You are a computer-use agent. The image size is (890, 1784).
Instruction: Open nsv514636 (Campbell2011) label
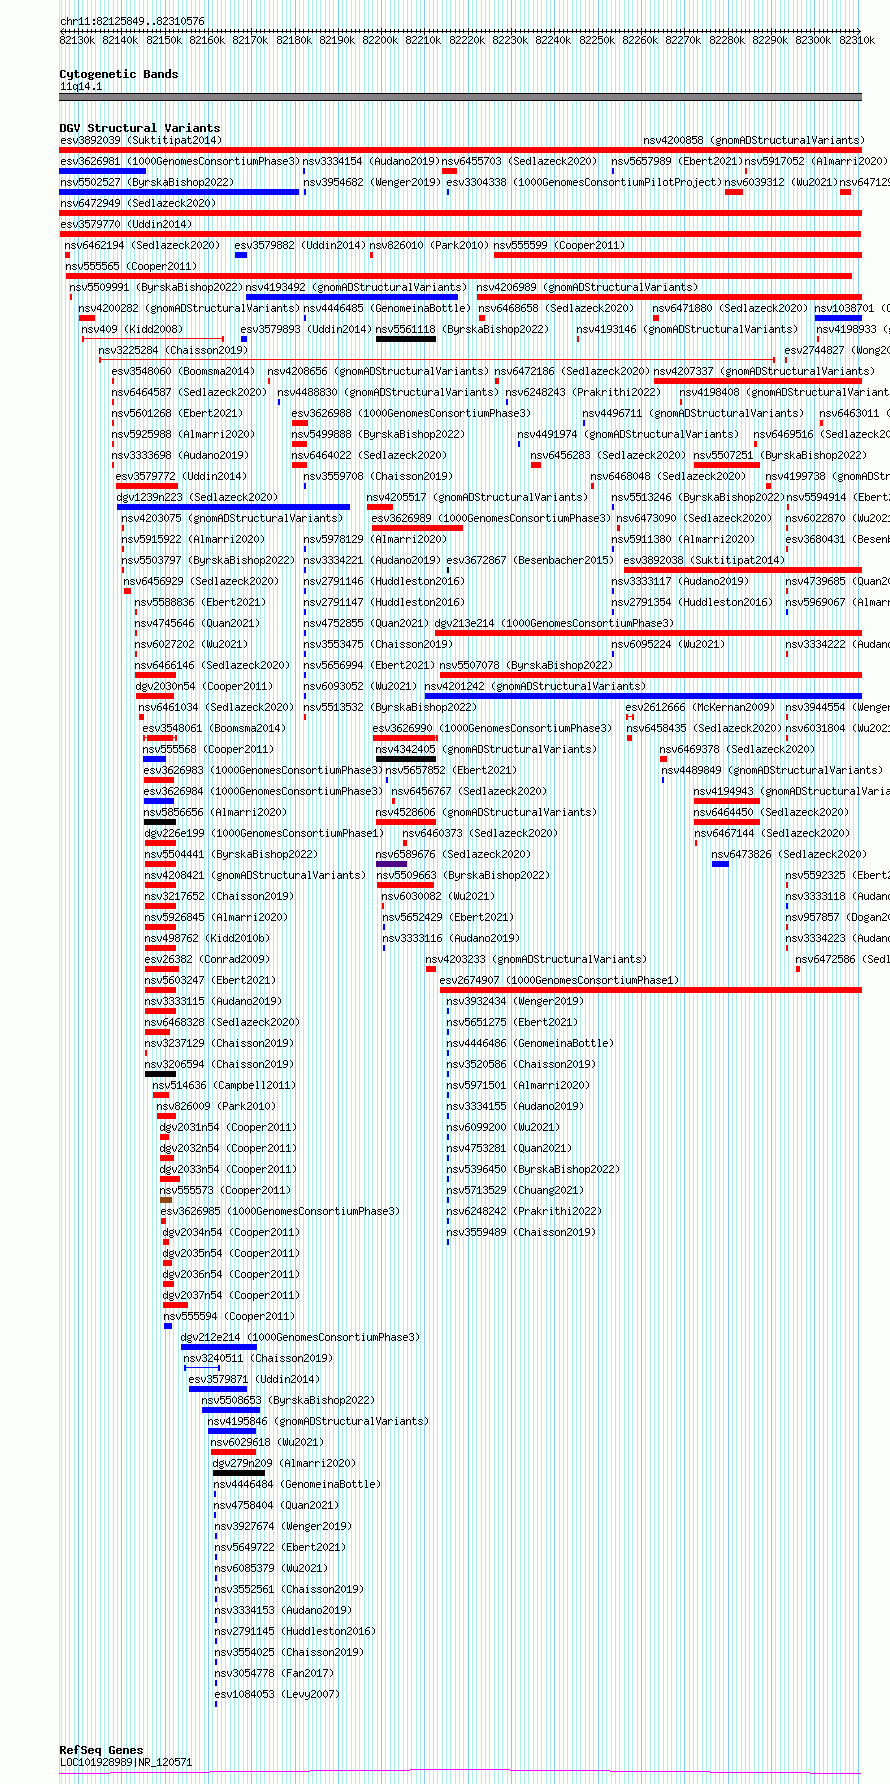click(224, 1086)
